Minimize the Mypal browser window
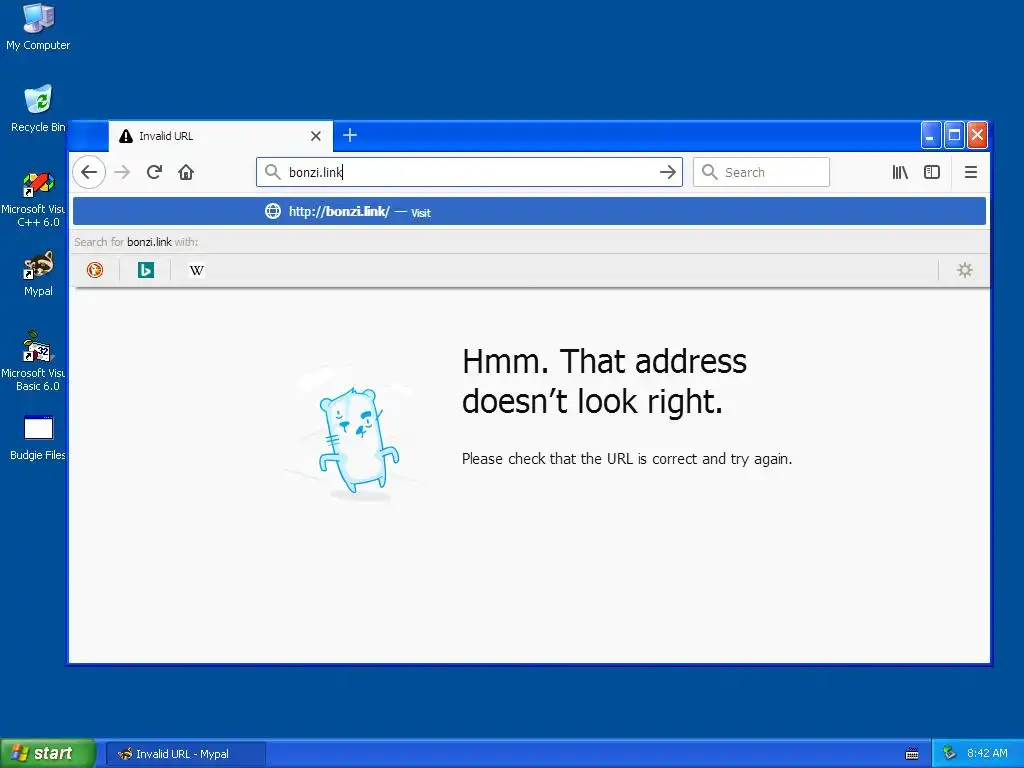1024x768 pixels. pos(931,135)
